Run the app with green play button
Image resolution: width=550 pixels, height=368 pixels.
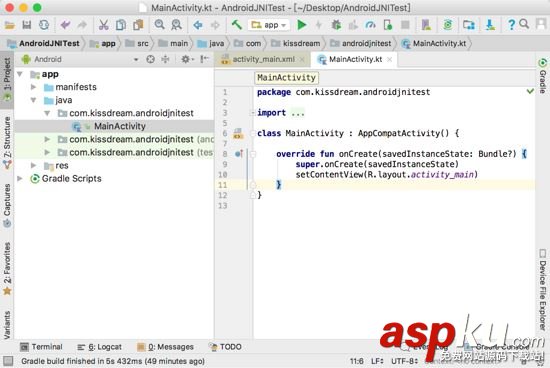302,25
